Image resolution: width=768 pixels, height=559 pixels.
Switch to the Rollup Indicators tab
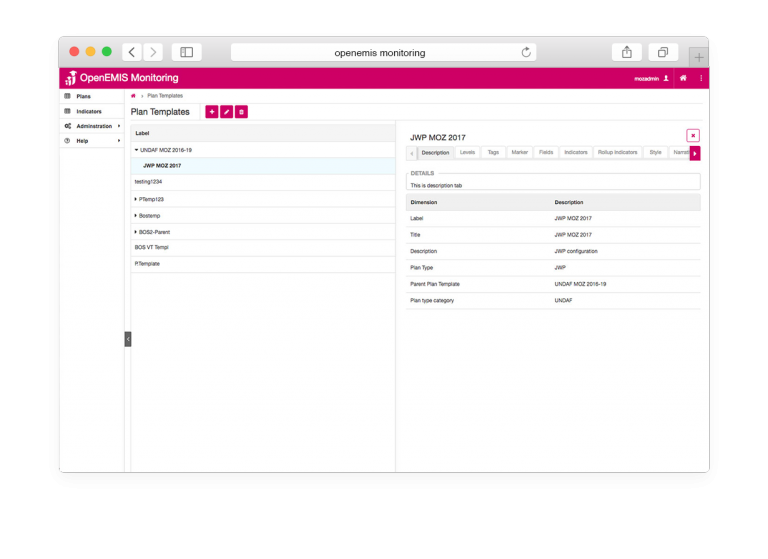617,153
